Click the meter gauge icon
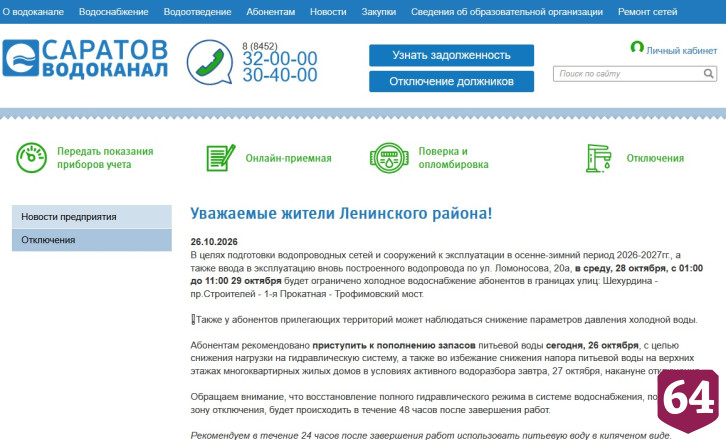The height and width of the screenshot is (440, 726). [x=31, y=158]
